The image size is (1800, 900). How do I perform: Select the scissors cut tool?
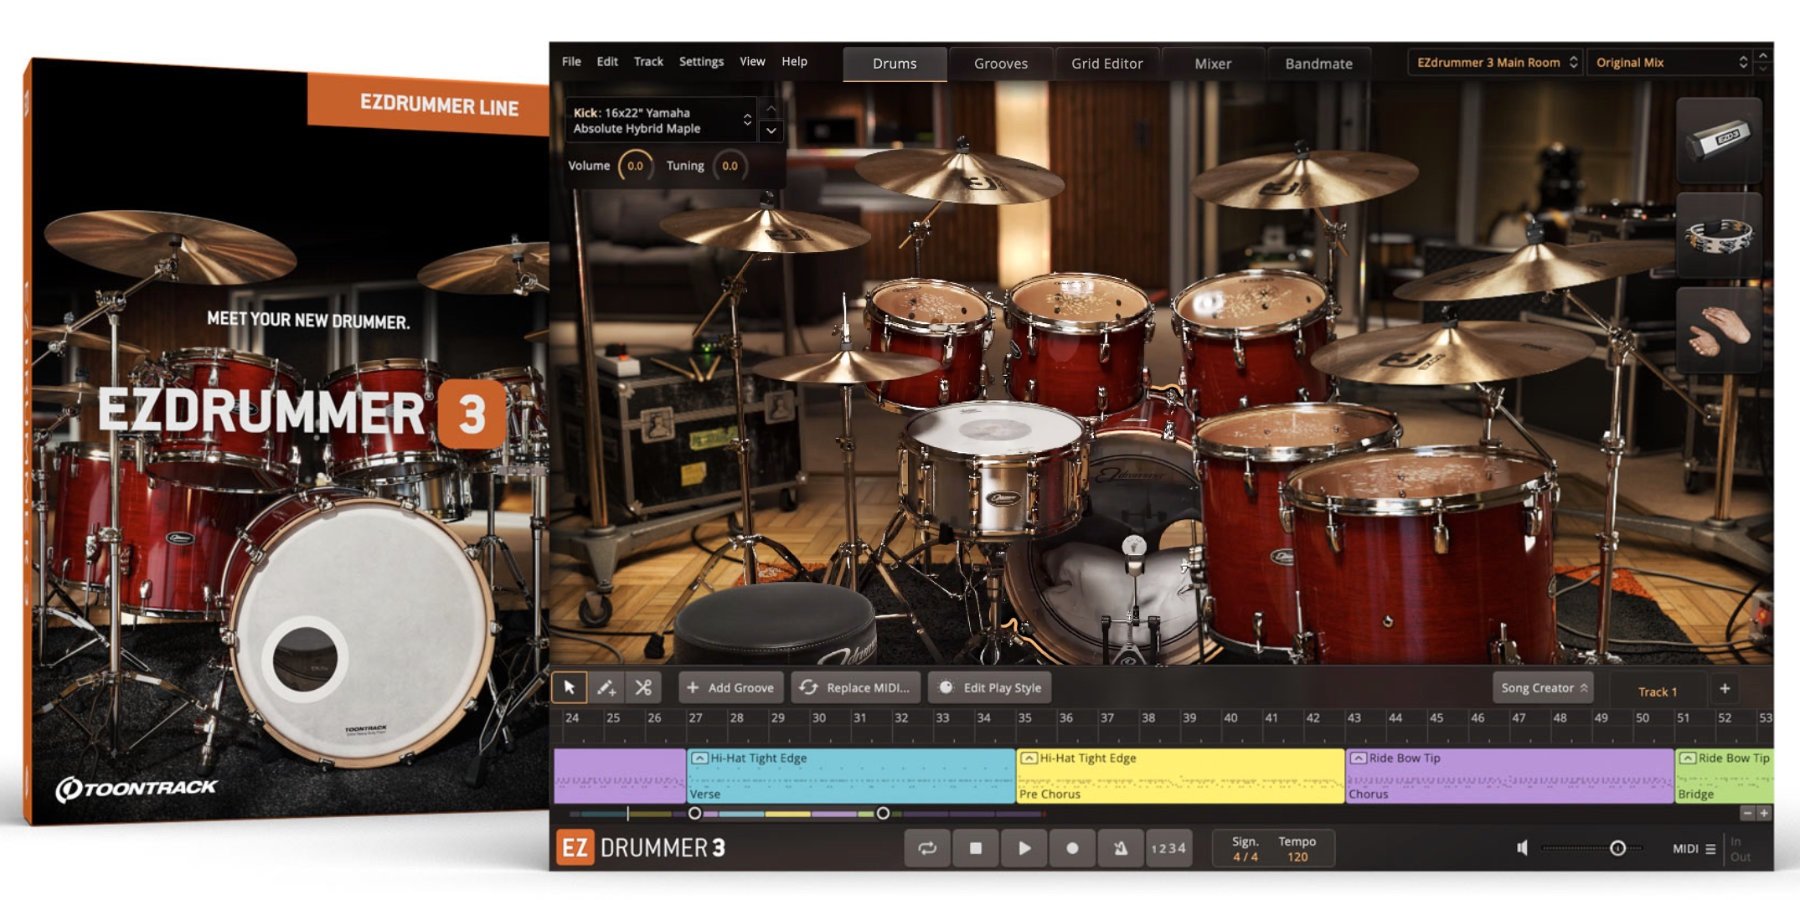pyautogui.click(x=643, y=688)
